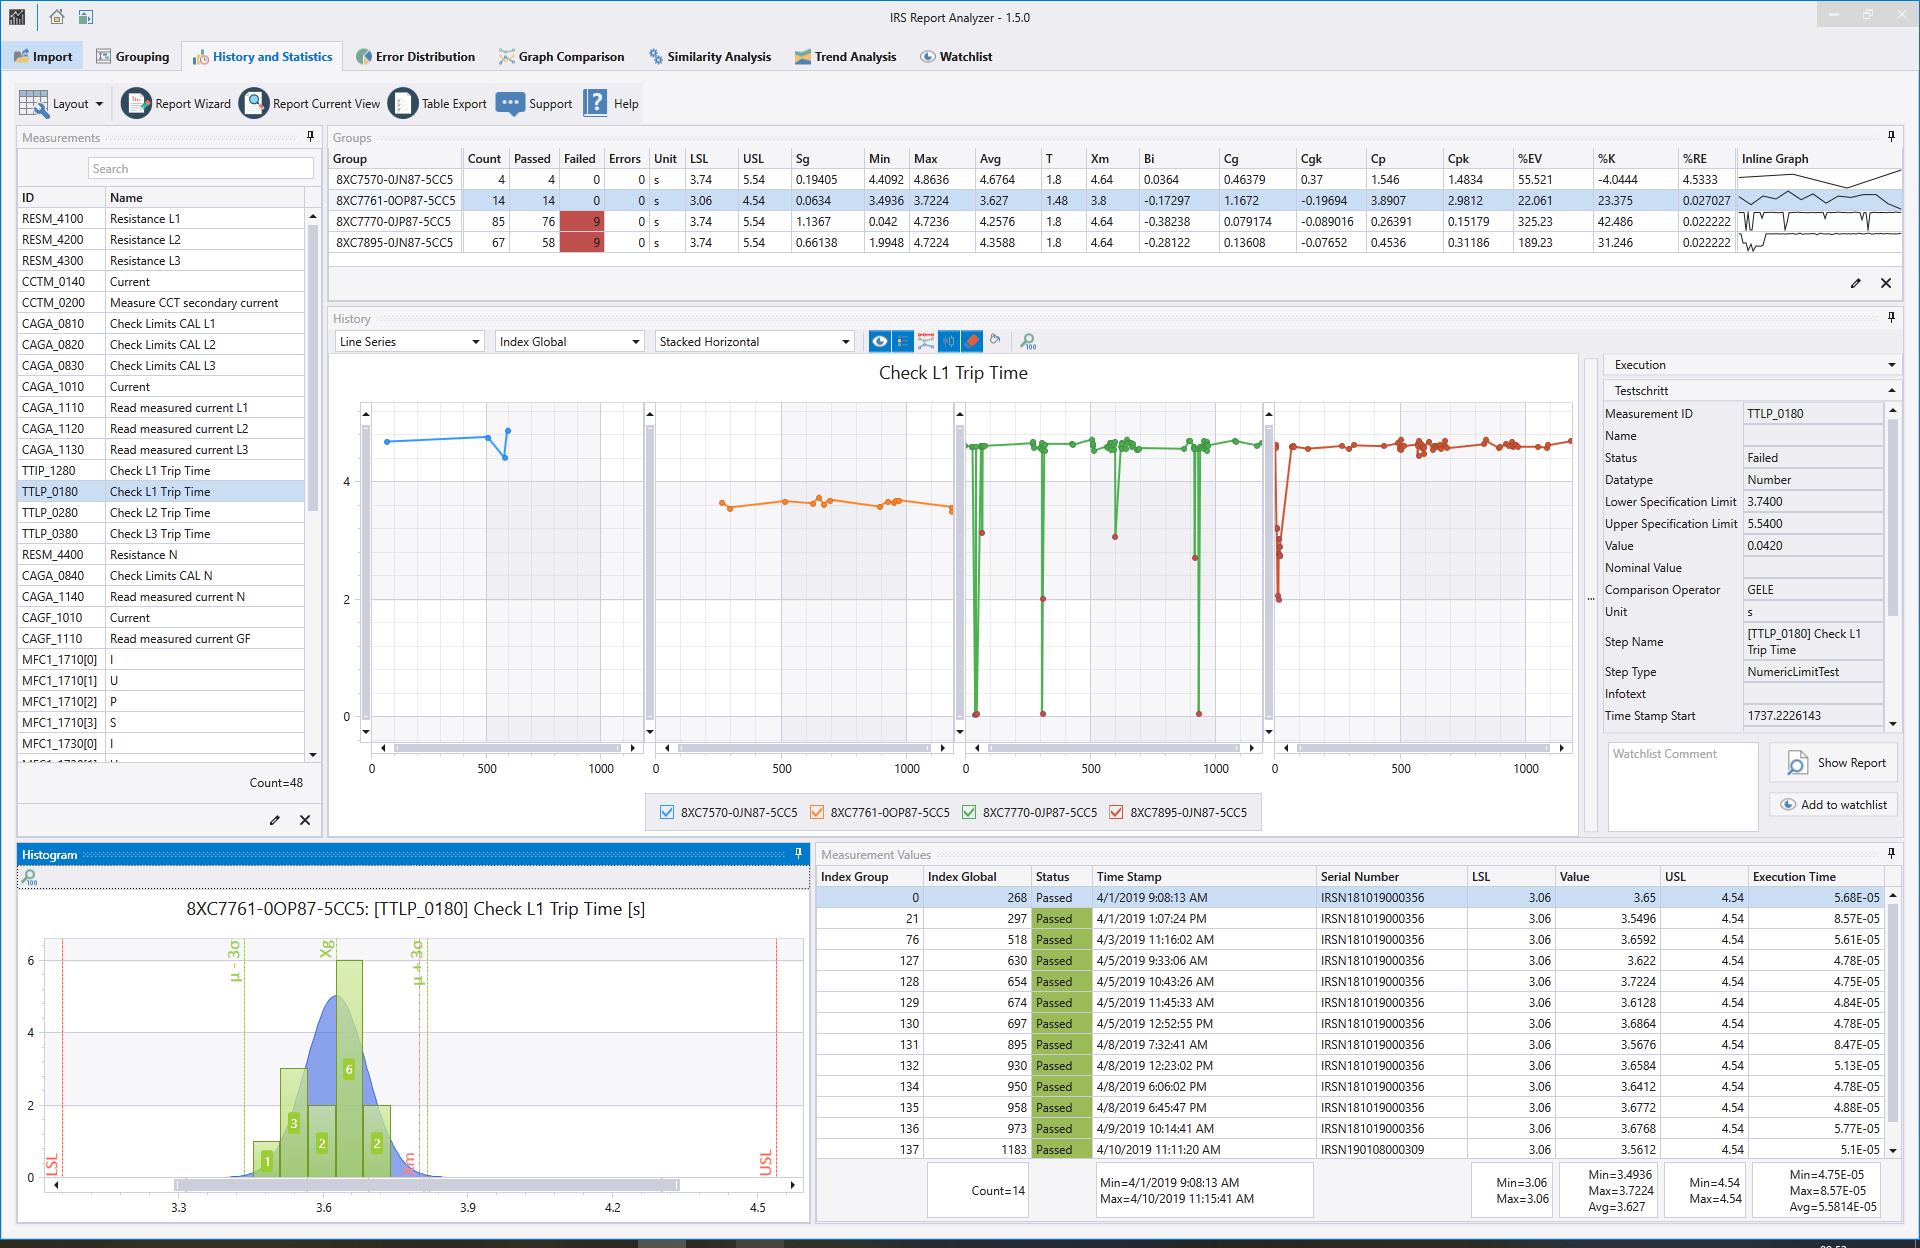This screenshot has height=1248, width=1920.
Task: Switch to the Grouping tab
Action: pyautogui.click(x=133, y=57)
